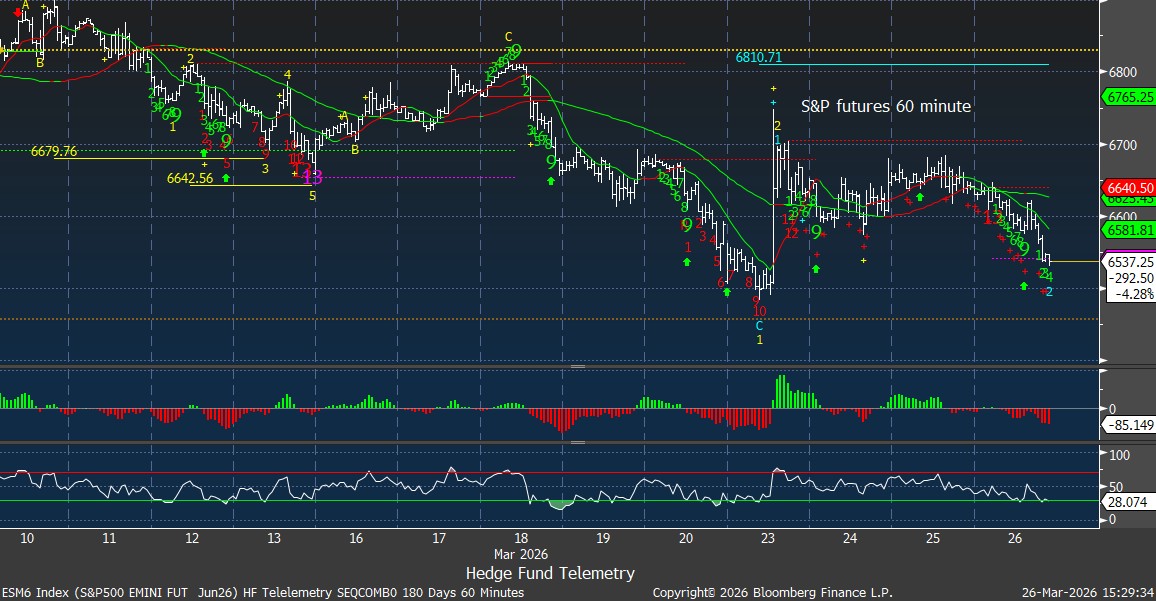This screenshot has width=1156, height=601.
Task: Select the yellow 6679.76 level label
Action: pyautogui.click(x=54, y=152)
